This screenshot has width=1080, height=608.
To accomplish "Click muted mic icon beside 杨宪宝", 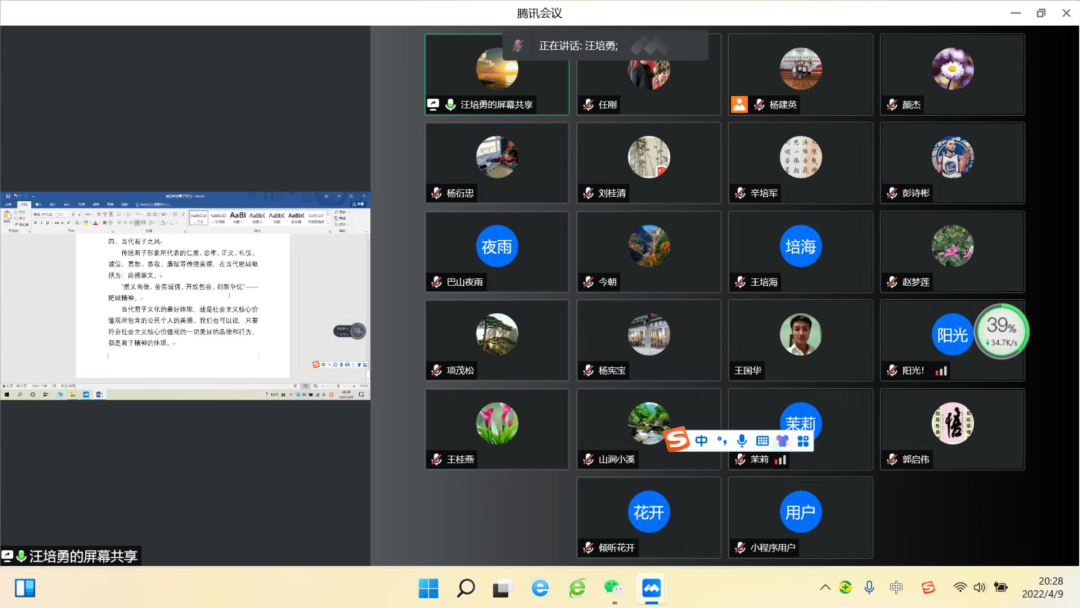I will coord(588,370).
